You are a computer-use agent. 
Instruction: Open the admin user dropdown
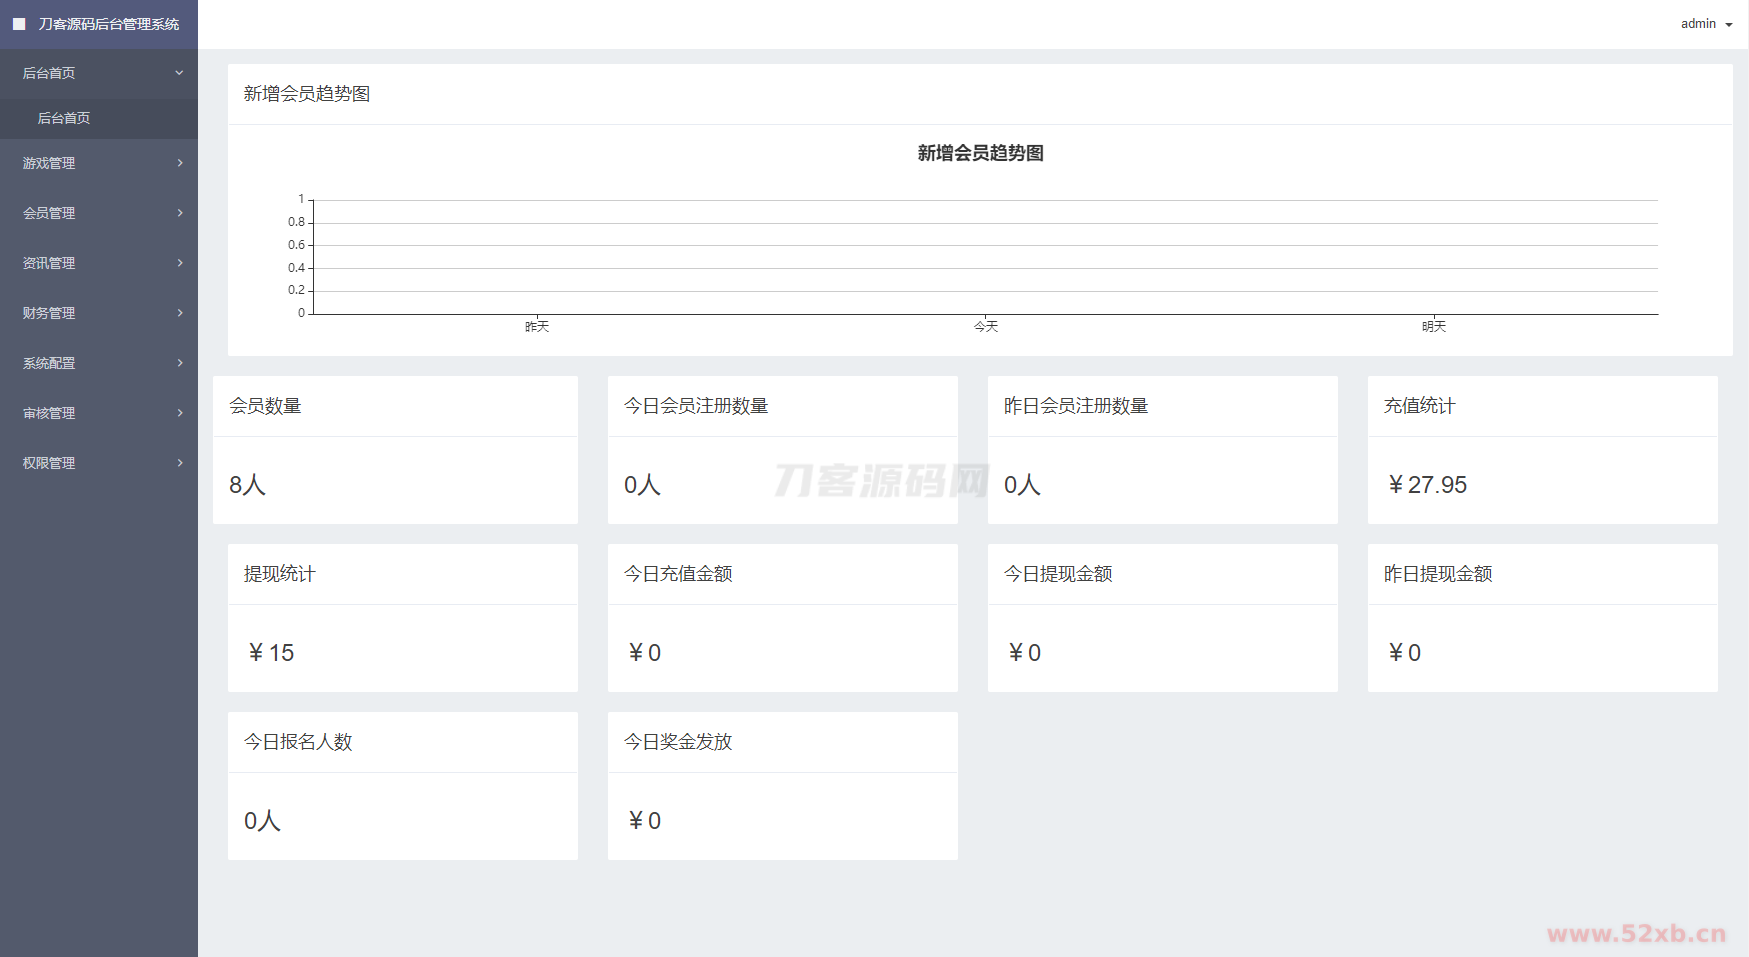[1706, 24]
